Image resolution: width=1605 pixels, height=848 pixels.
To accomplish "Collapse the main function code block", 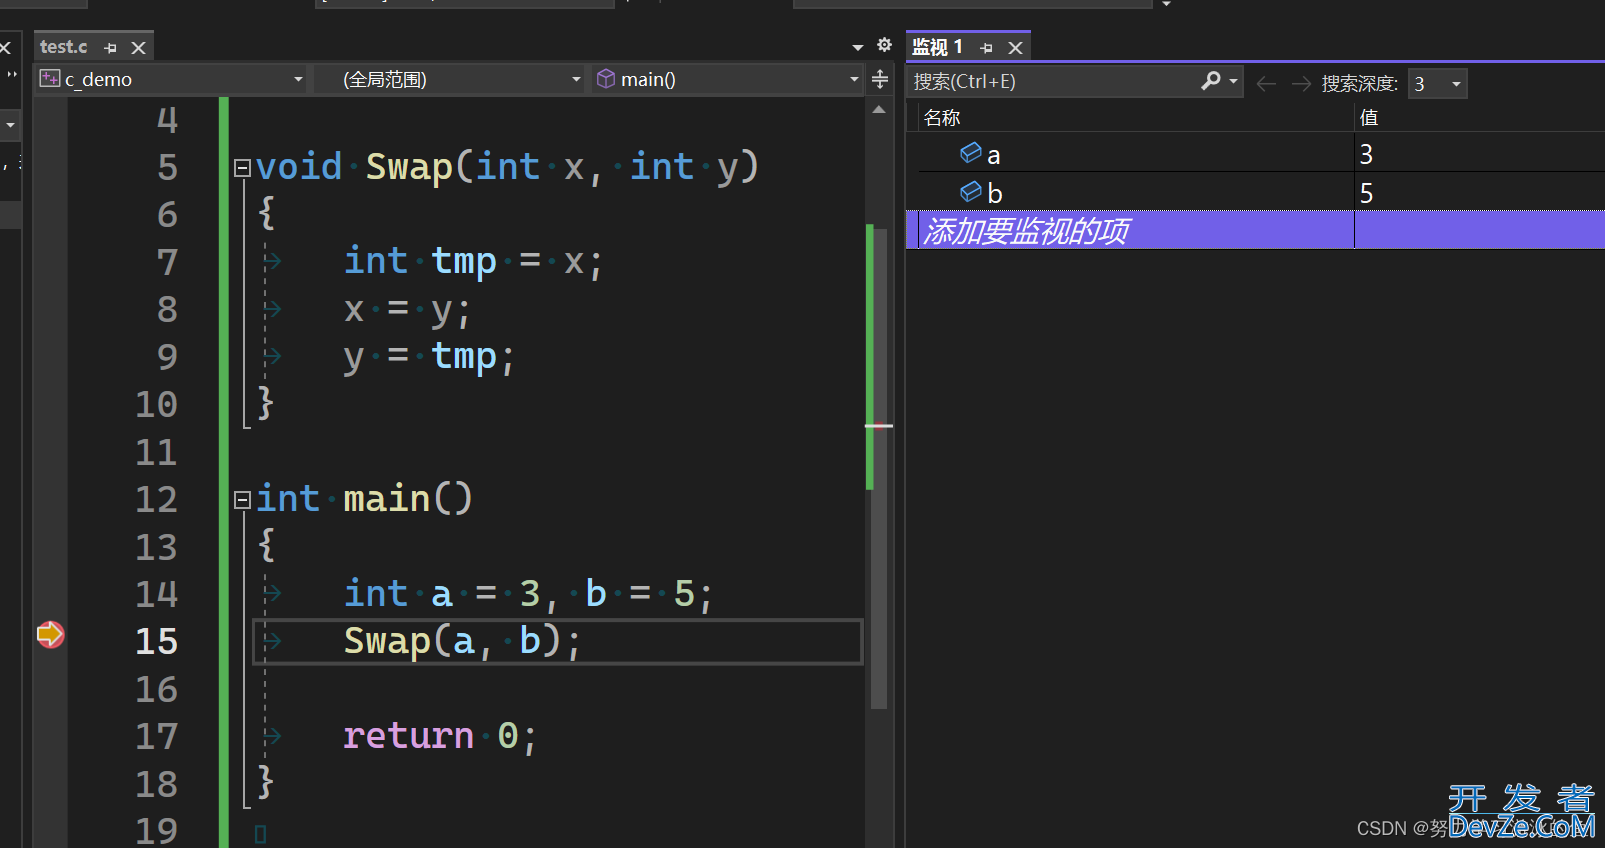I will pos(242,500).
